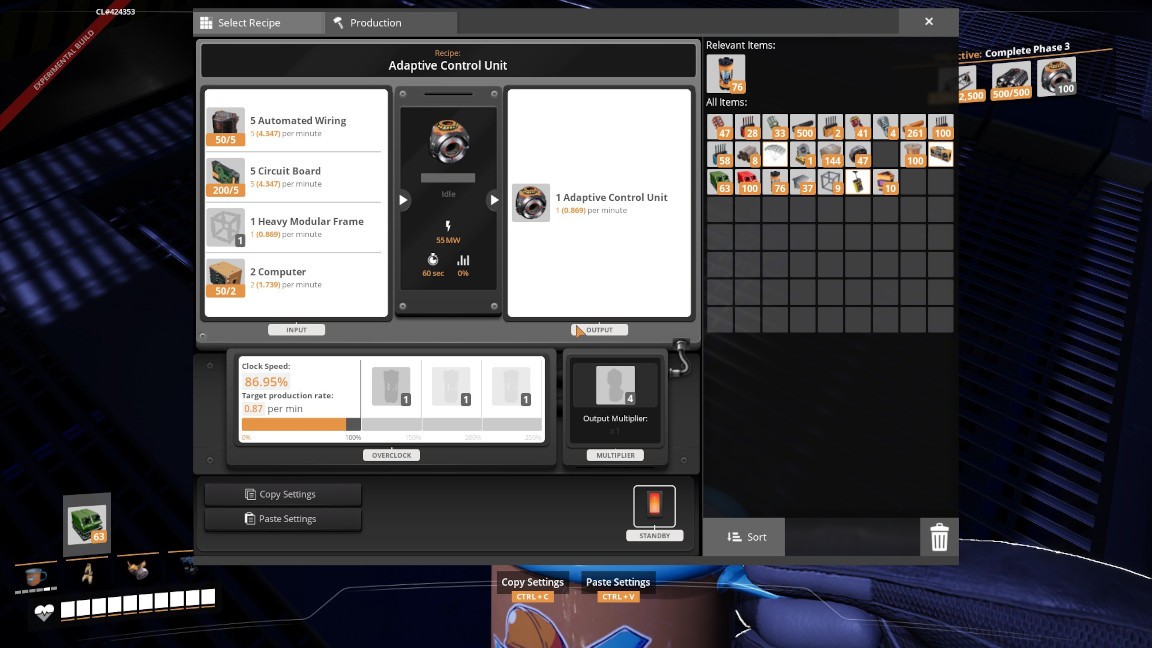The image size is (1152, 648).
Task: Select the parachute item in All Items
Action: coord(775,154)
